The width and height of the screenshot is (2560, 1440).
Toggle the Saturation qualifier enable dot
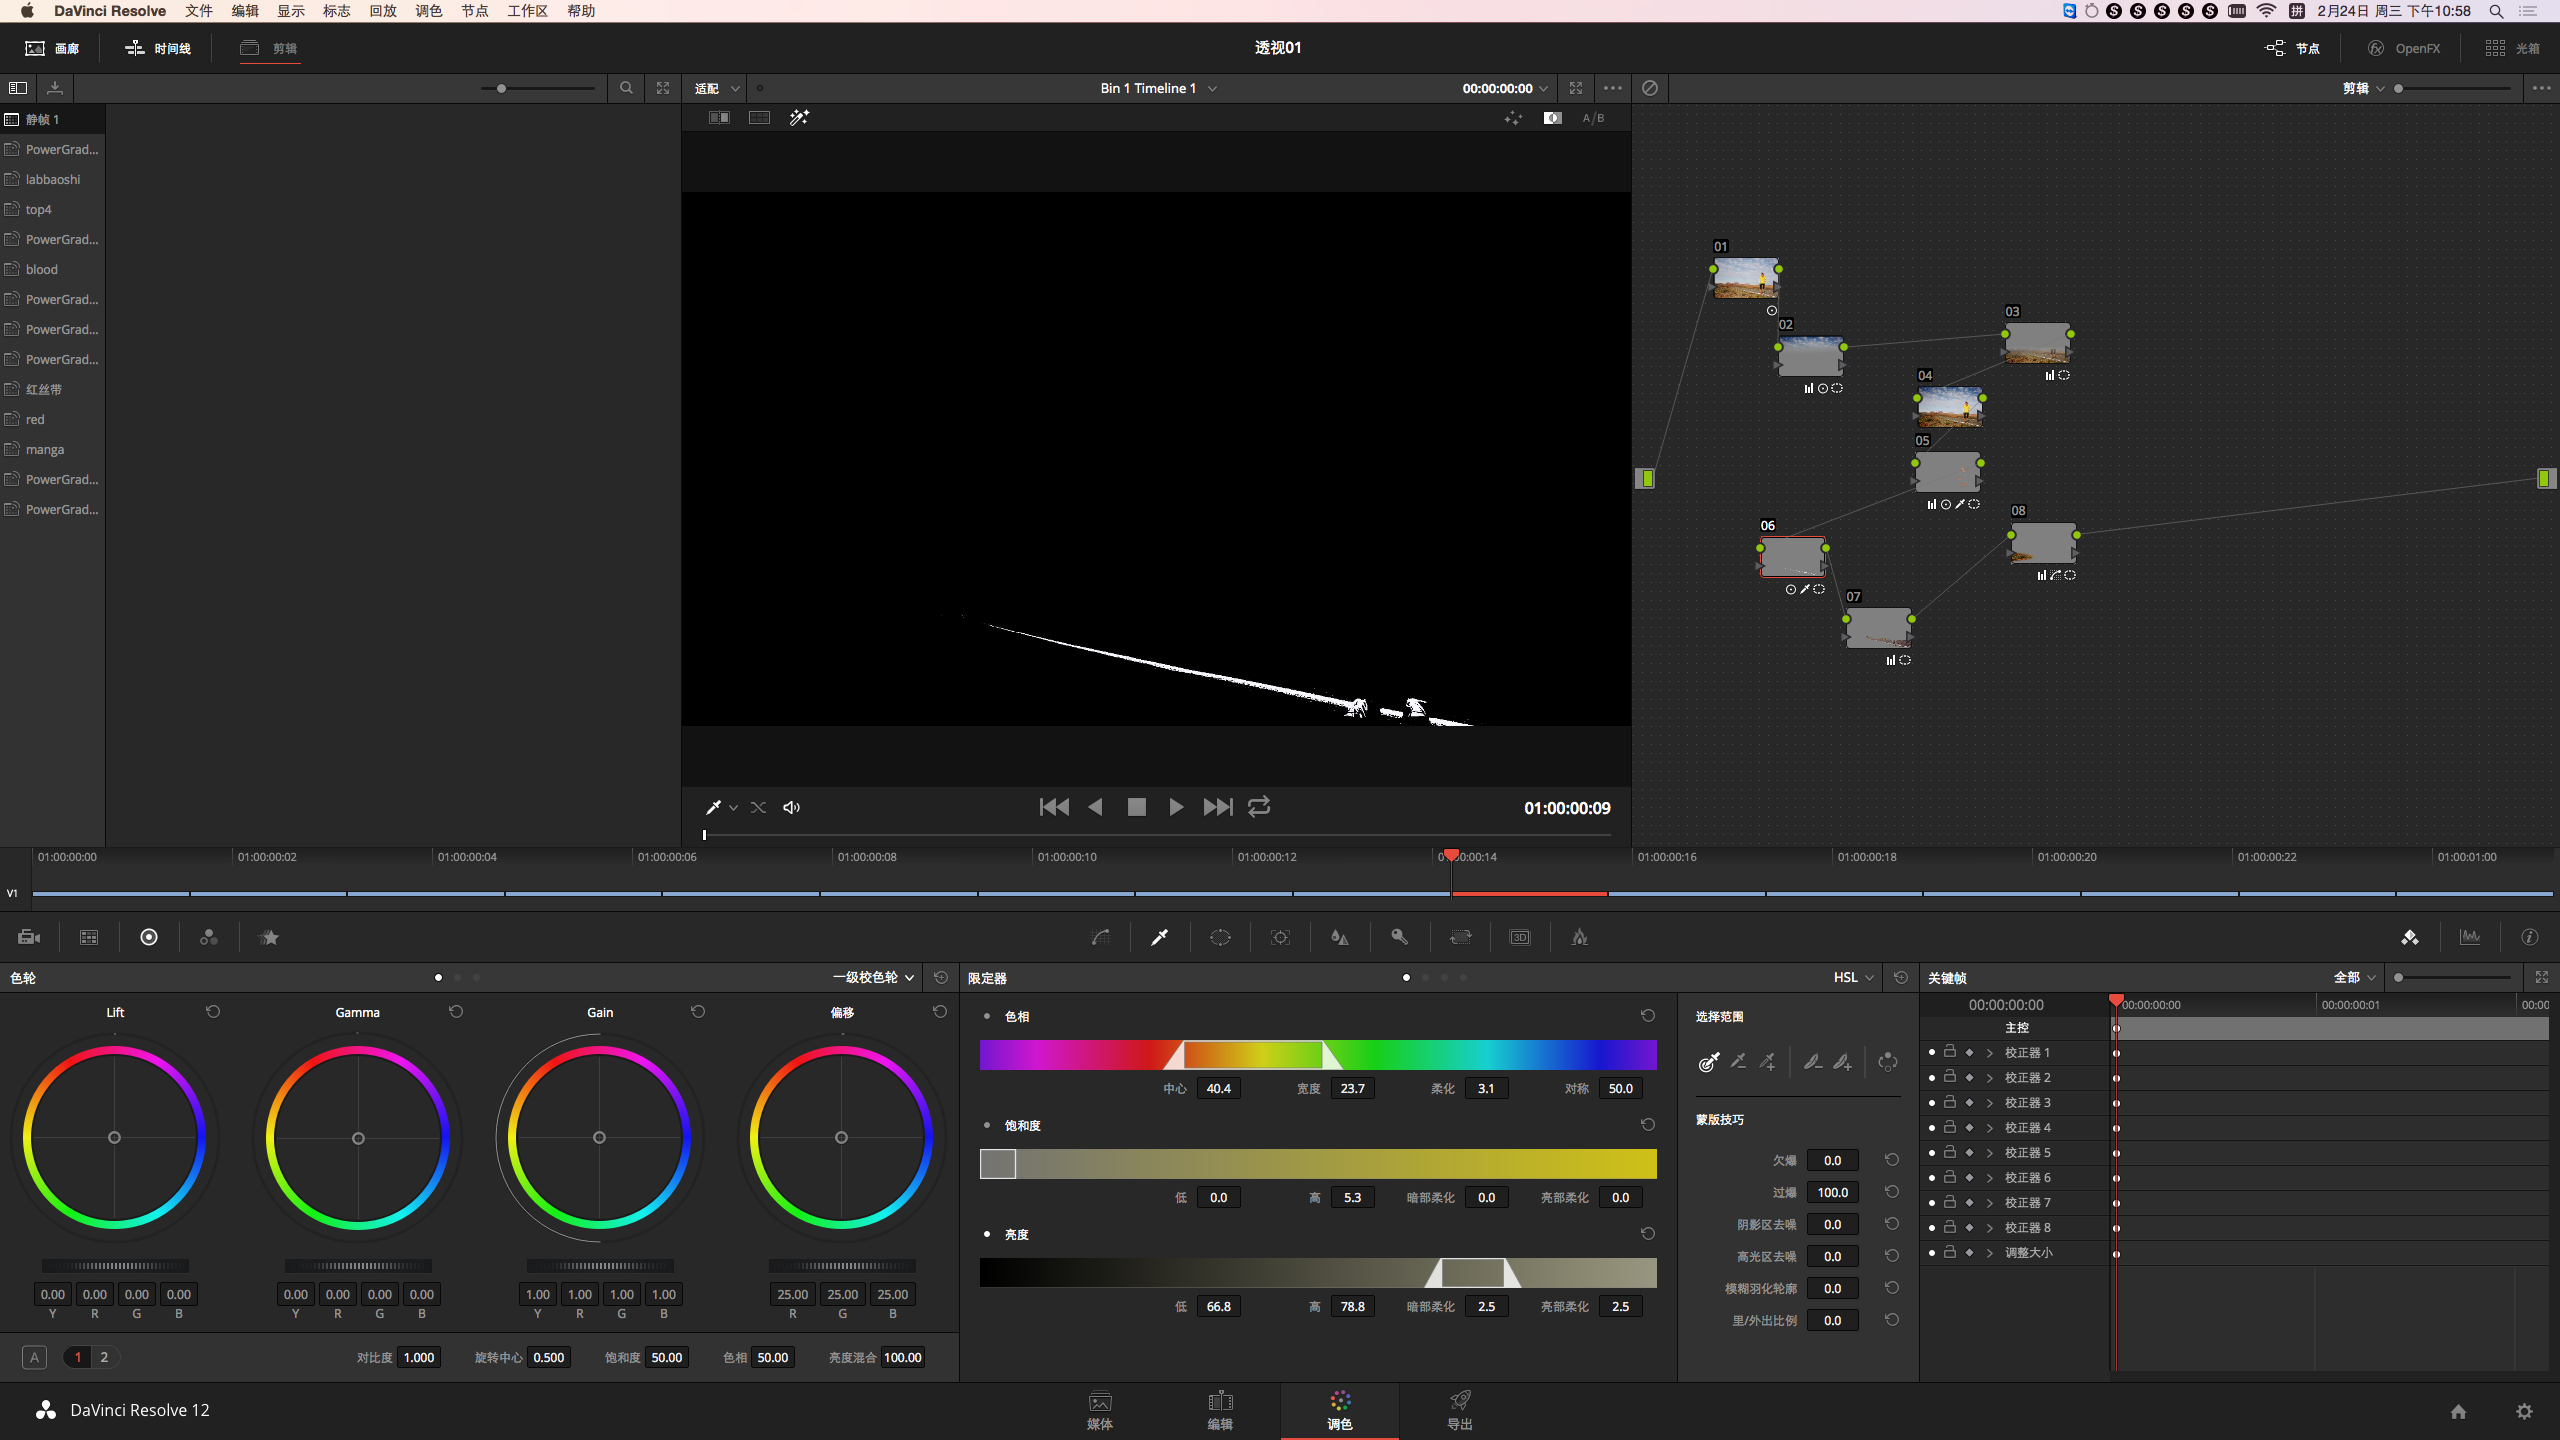987,1125
